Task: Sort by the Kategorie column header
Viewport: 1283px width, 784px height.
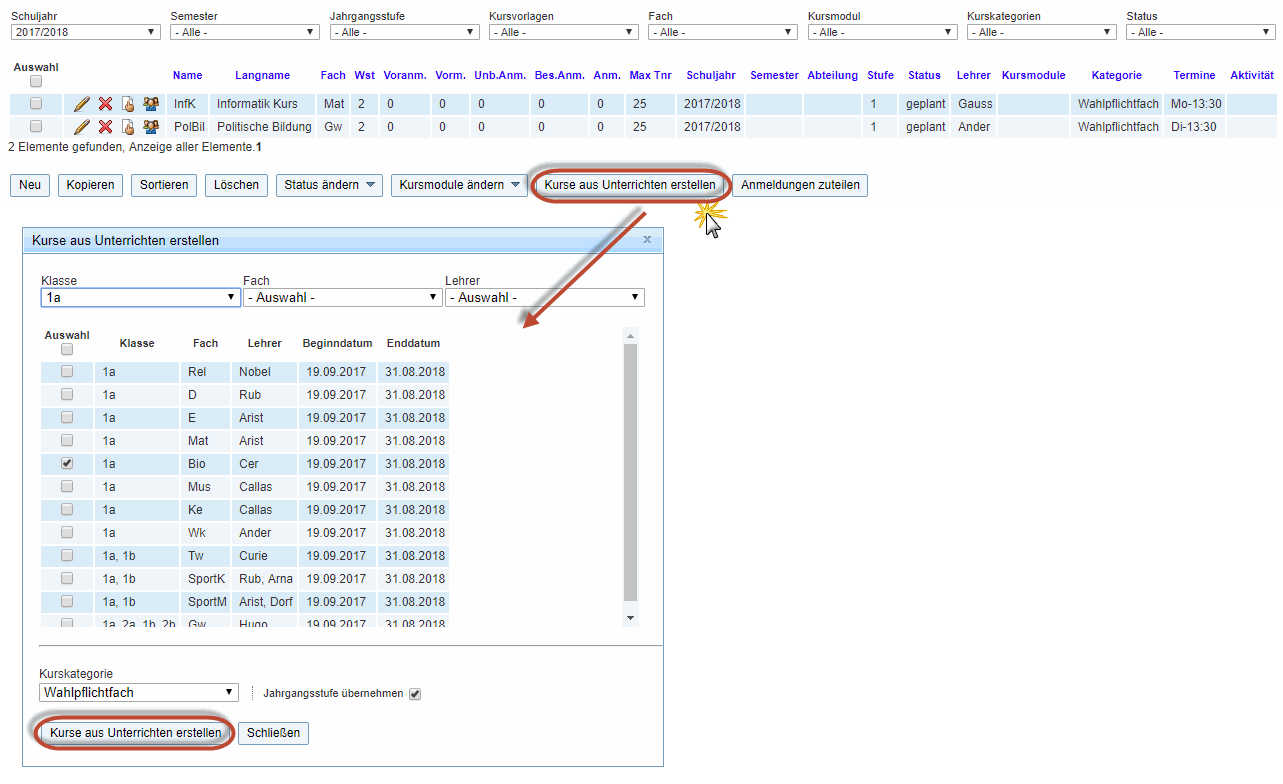Action: (1117, 75)
